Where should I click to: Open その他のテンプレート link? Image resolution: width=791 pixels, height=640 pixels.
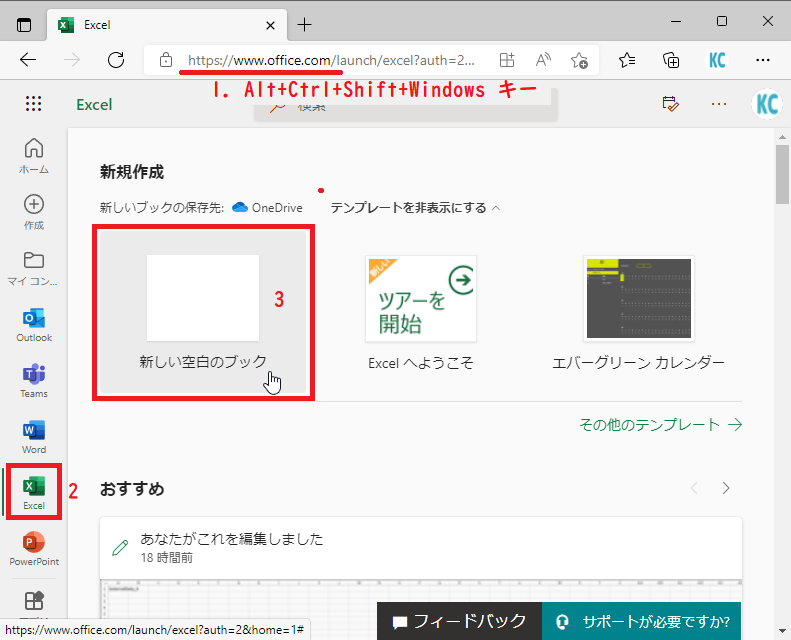(x=660, y=425)
